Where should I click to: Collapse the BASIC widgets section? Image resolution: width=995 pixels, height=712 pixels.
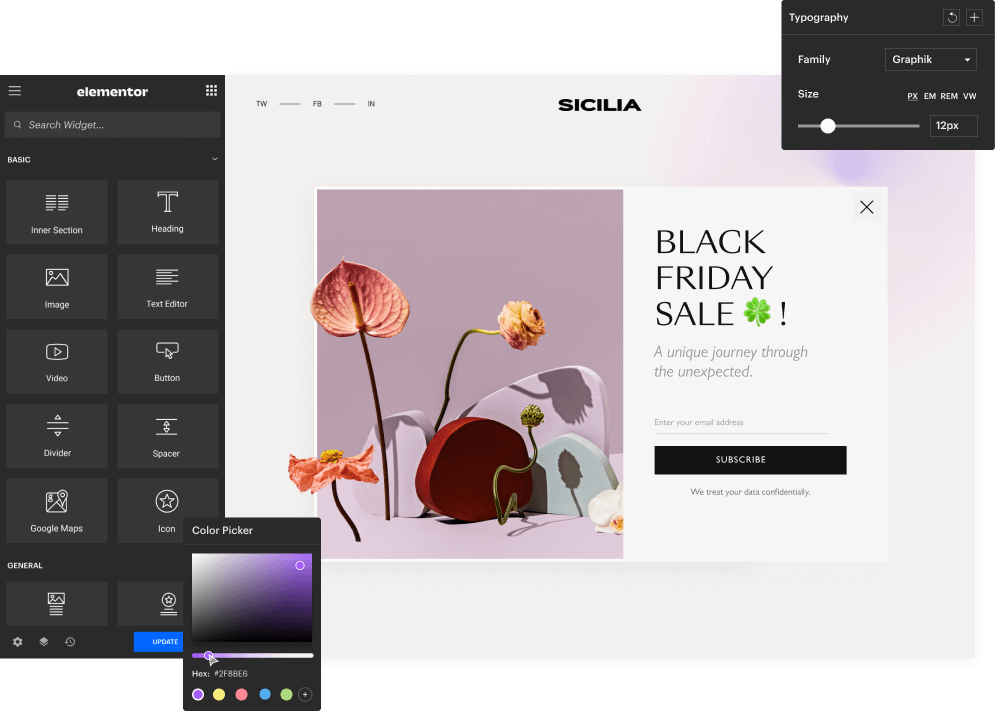214,159
